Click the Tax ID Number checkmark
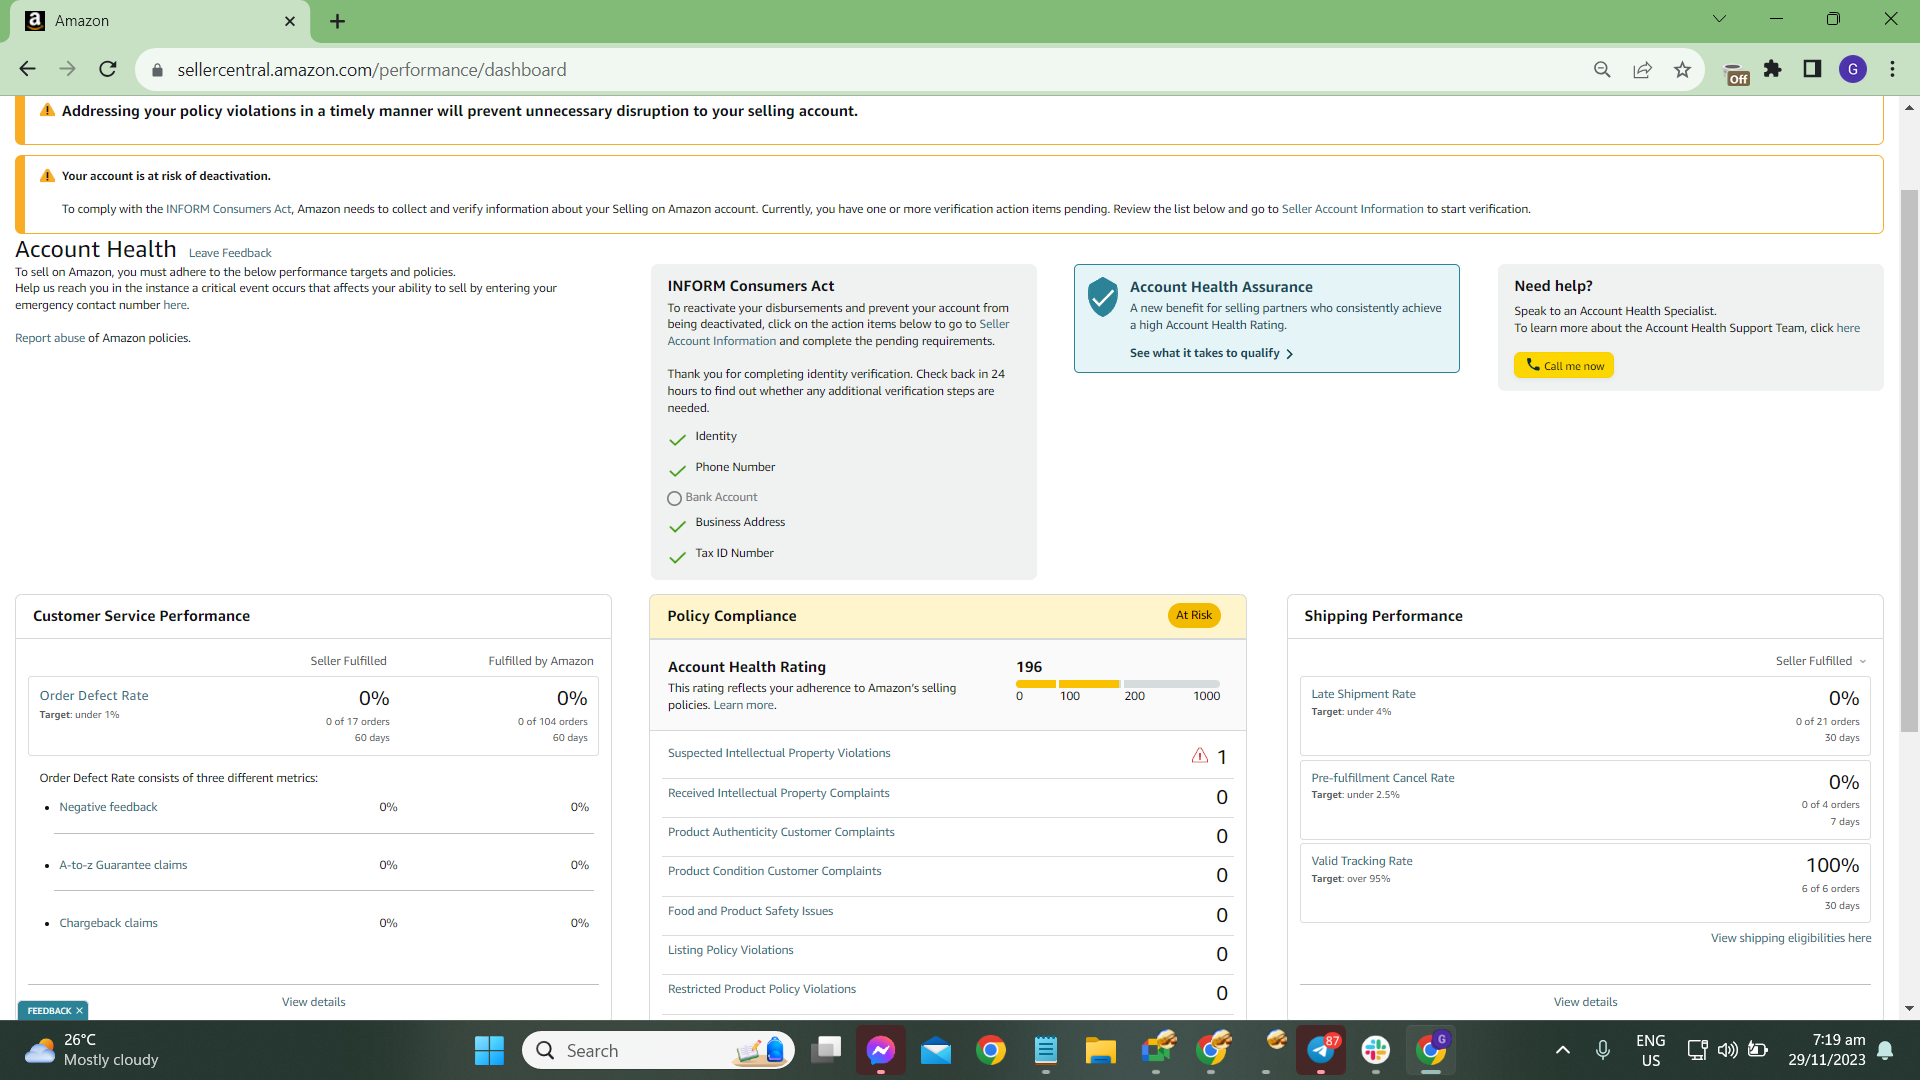 click(x=677, y=556)
